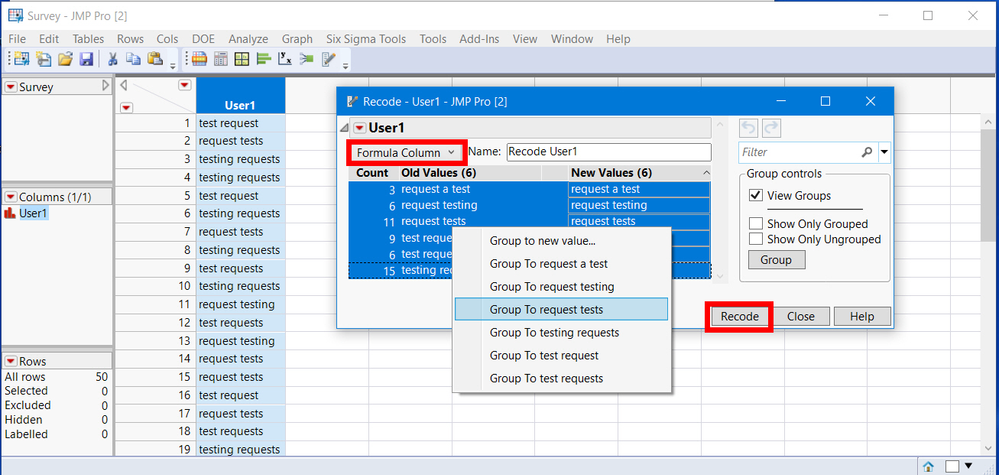Click the green four-pane grid toolbar icon

click(x=241, y=59)
